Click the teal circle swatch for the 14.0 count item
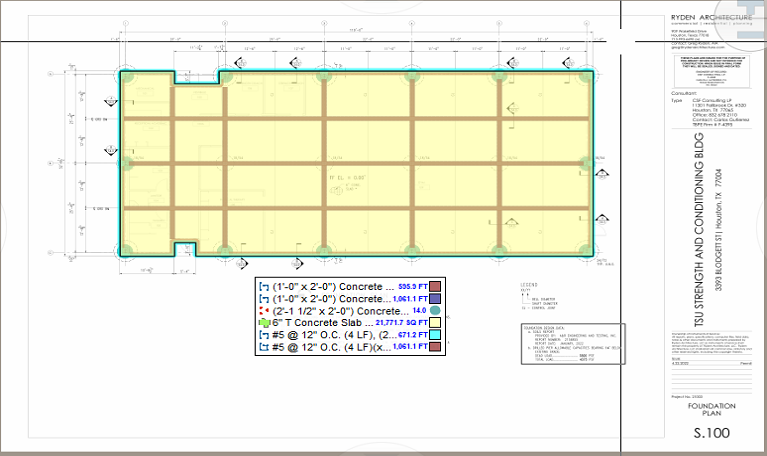This screenshot has width=767, height=456. 435,311
